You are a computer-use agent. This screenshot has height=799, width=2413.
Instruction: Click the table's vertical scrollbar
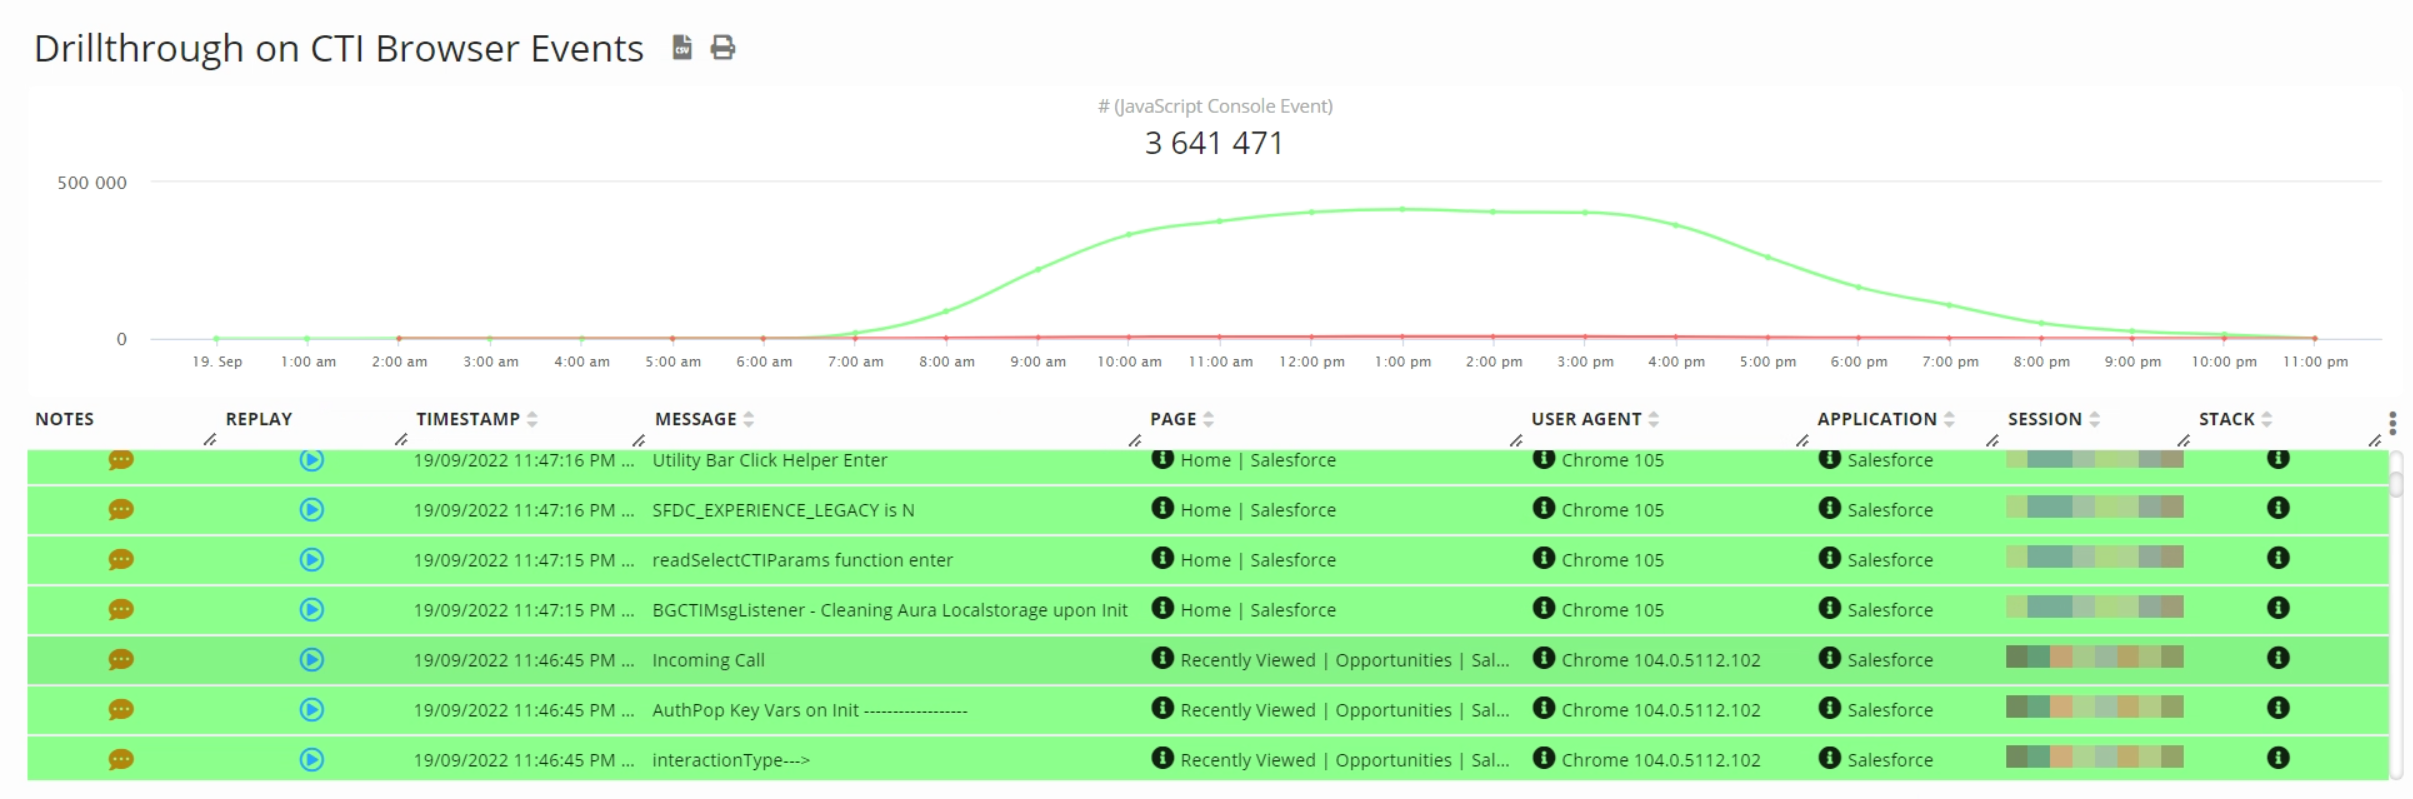(x=2396, y=484)
